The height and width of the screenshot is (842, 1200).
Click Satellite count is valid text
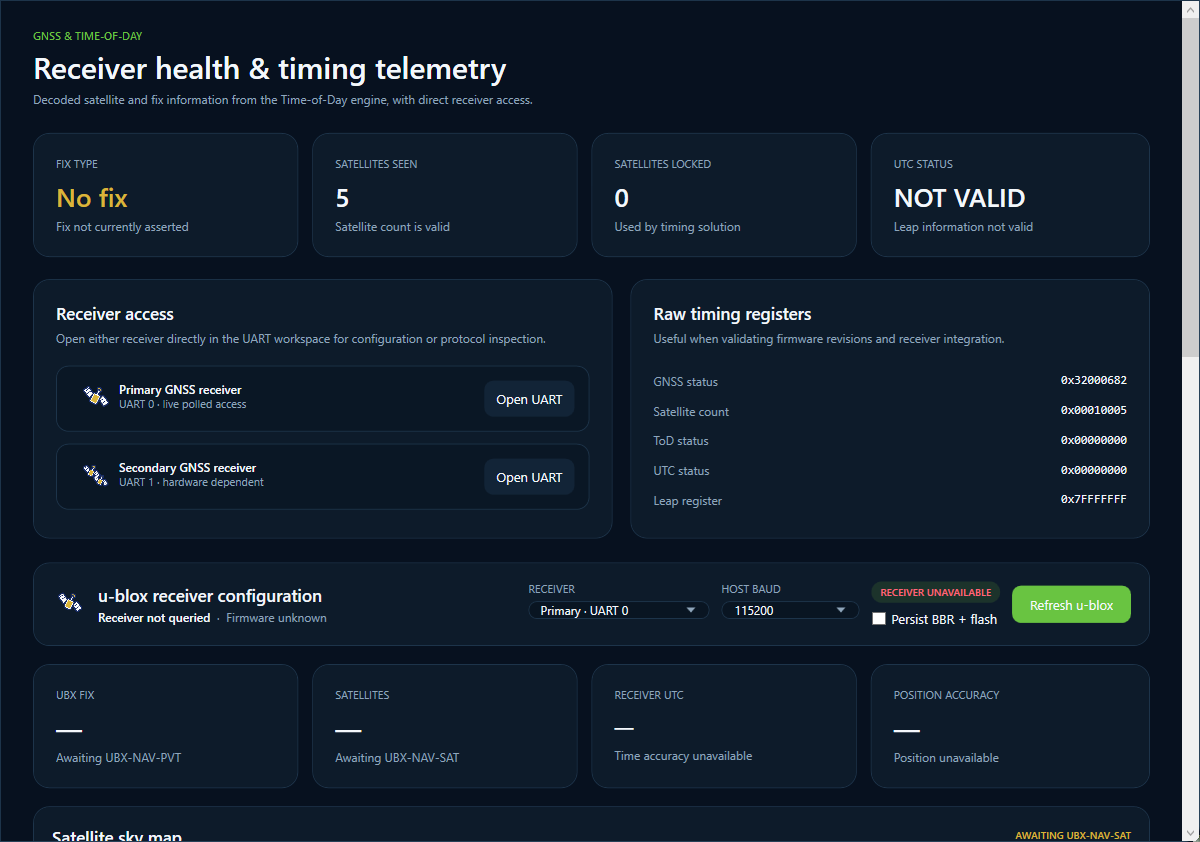[392, 227]
